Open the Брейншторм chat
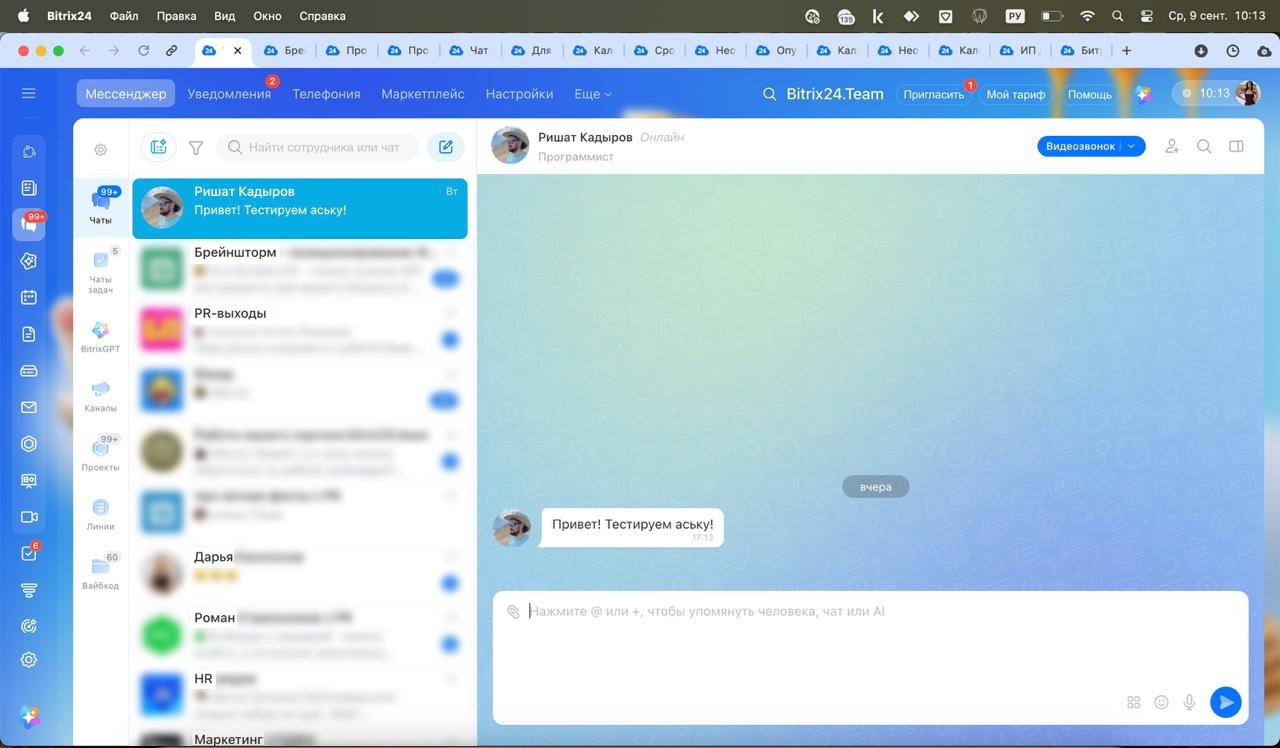The height and width of the screenshot is (748, 1280). point(300,269)
